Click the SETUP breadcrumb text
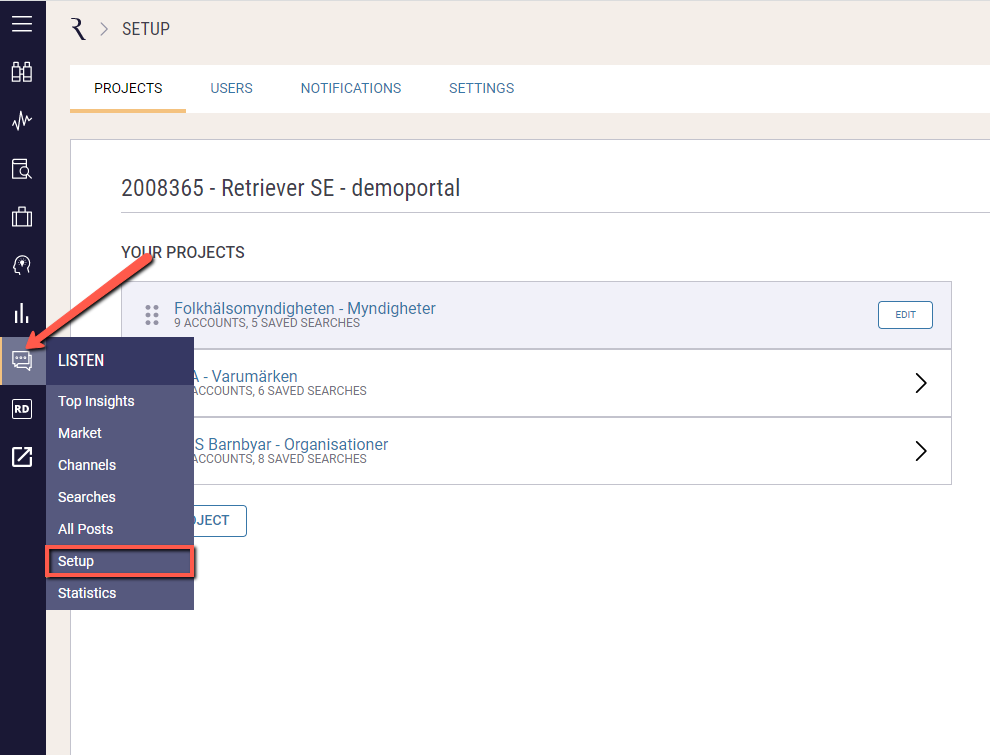 coord(146,29)
